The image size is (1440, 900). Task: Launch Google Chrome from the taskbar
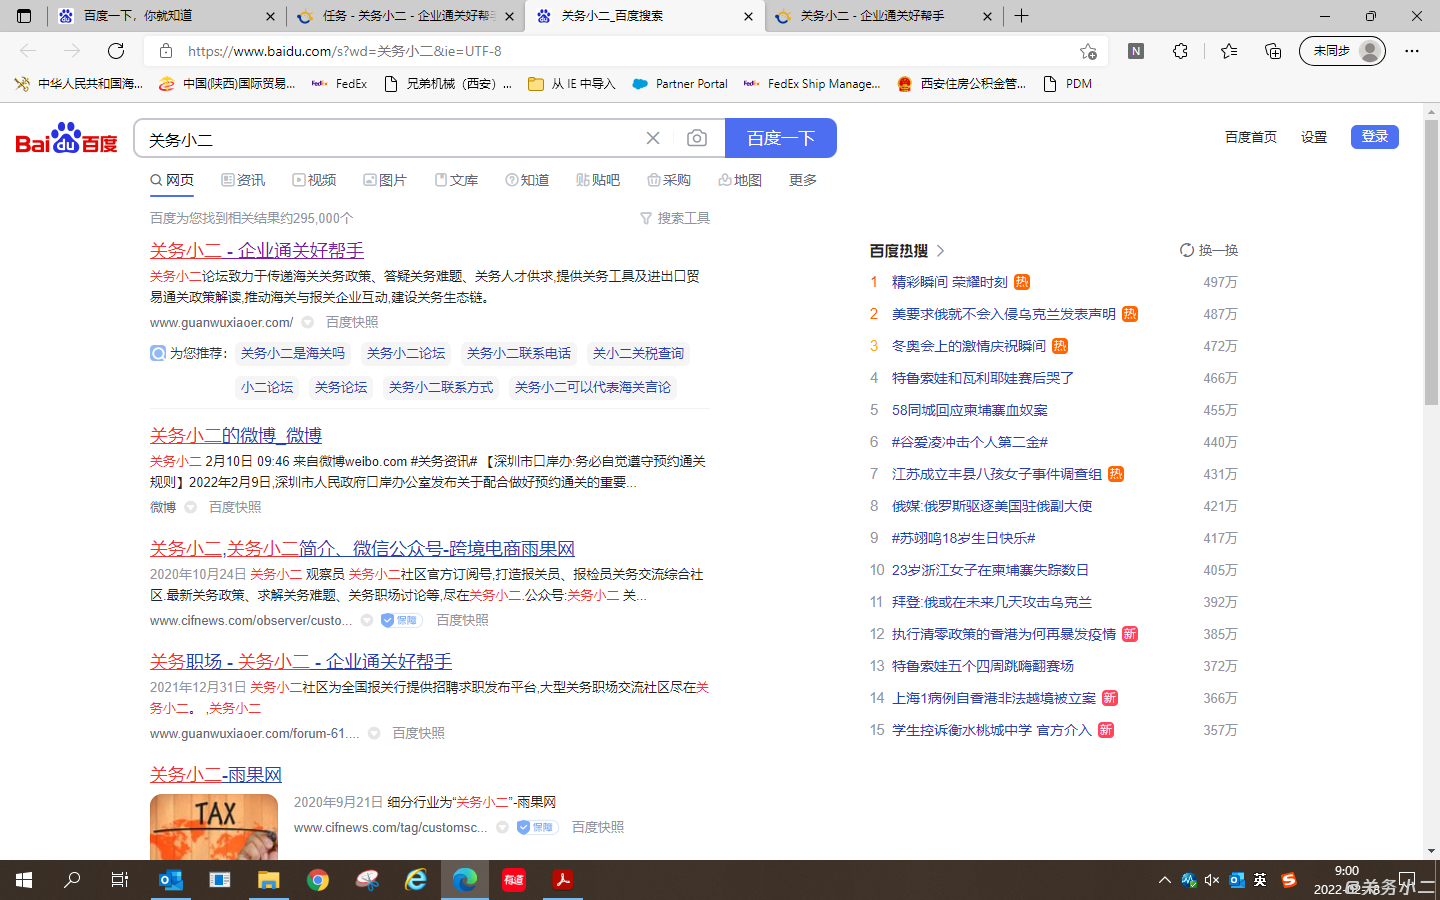pyautogui.click(x=318, y=880)
